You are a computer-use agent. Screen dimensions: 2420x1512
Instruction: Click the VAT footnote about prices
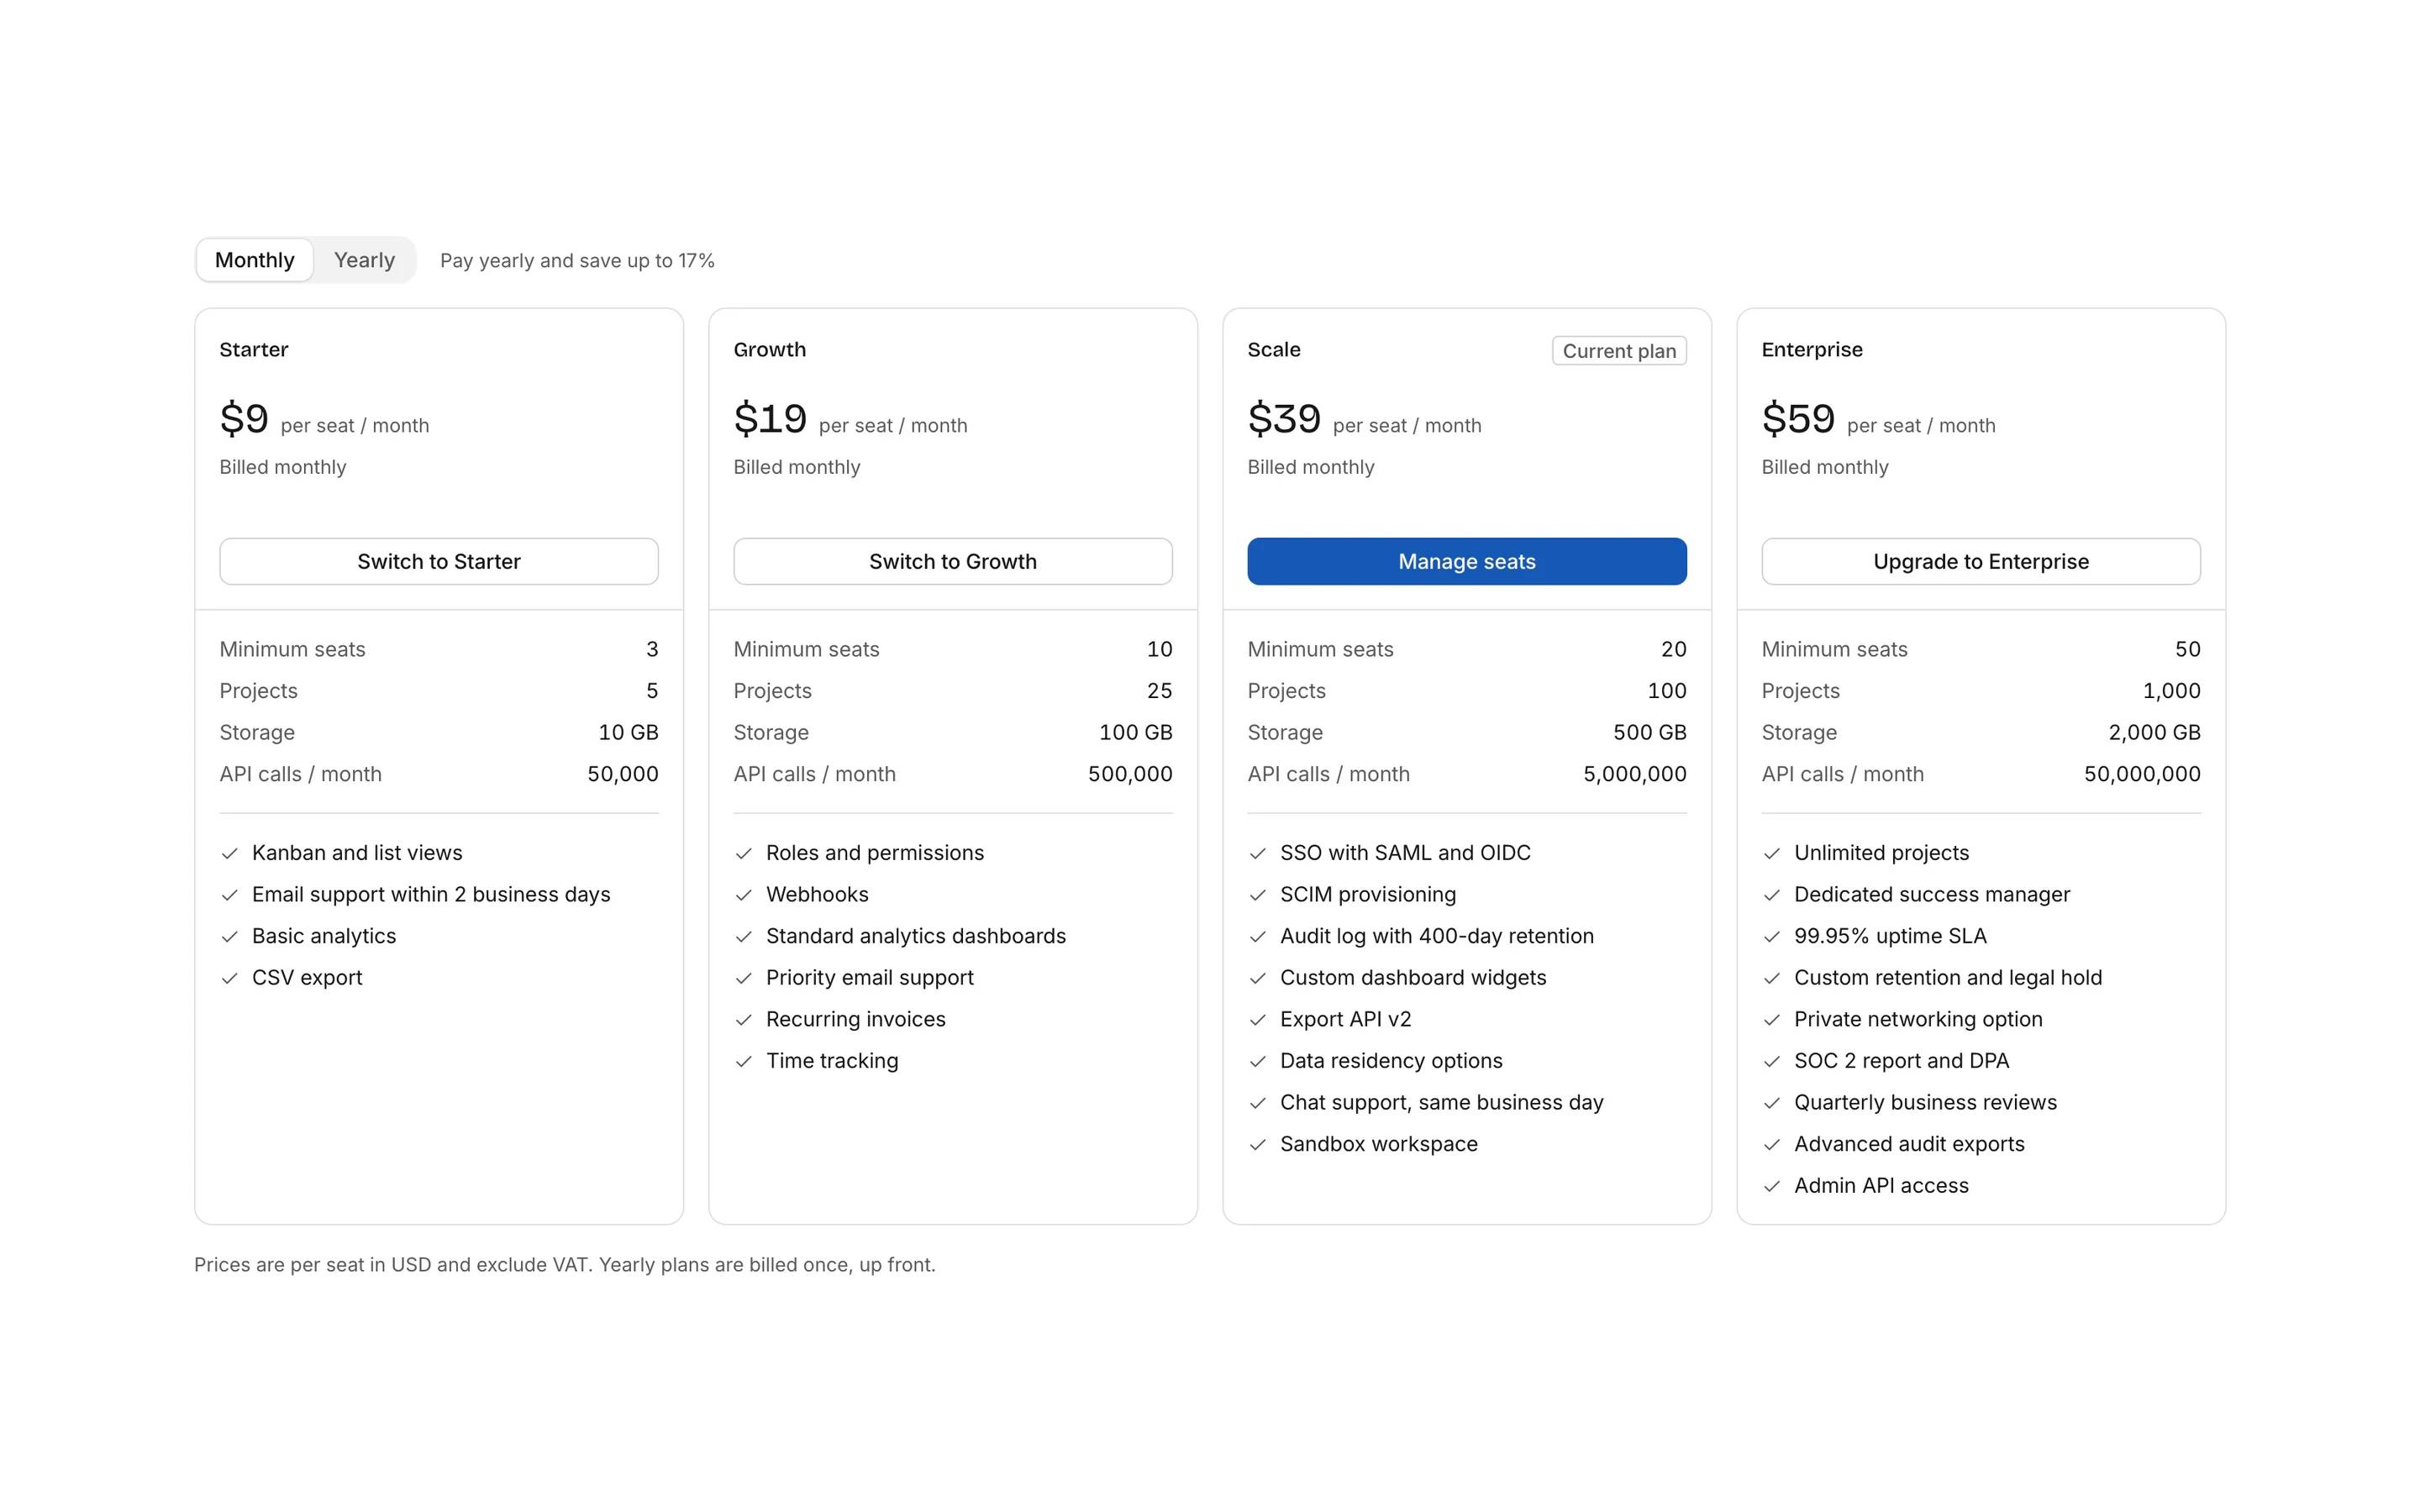click(565, 1265)
